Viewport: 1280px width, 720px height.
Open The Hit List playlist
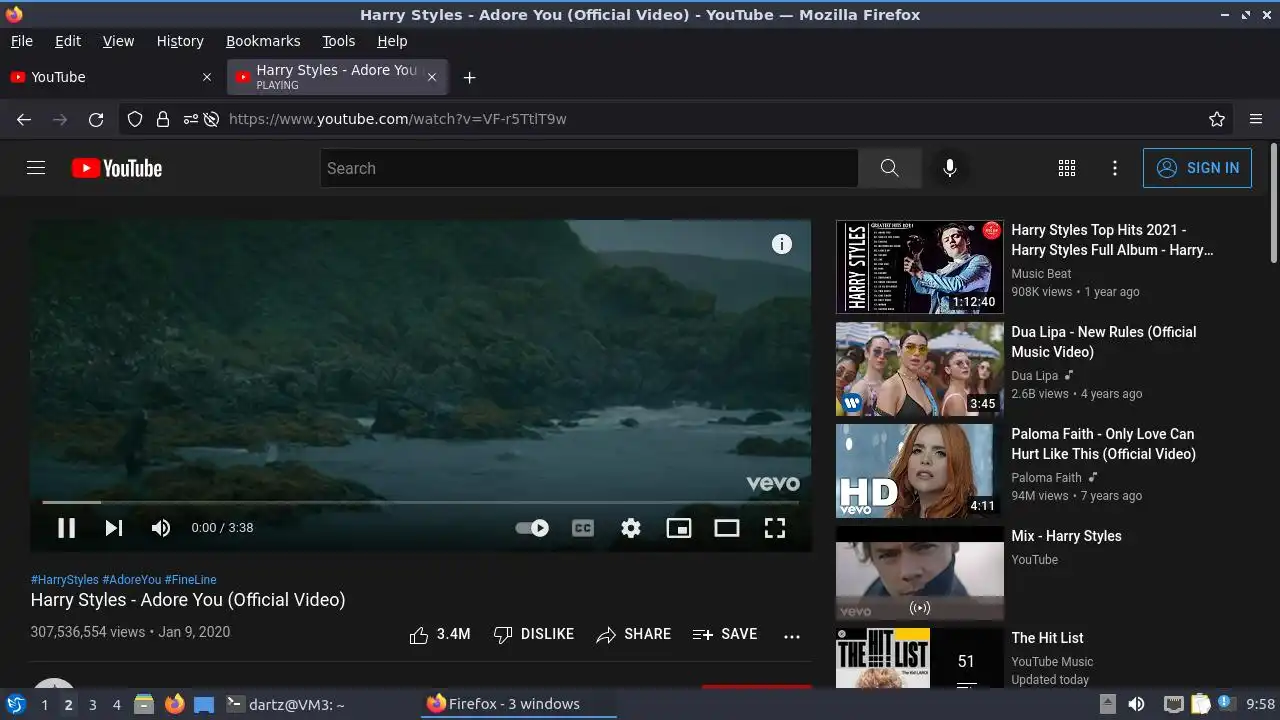coord(1047,638)
